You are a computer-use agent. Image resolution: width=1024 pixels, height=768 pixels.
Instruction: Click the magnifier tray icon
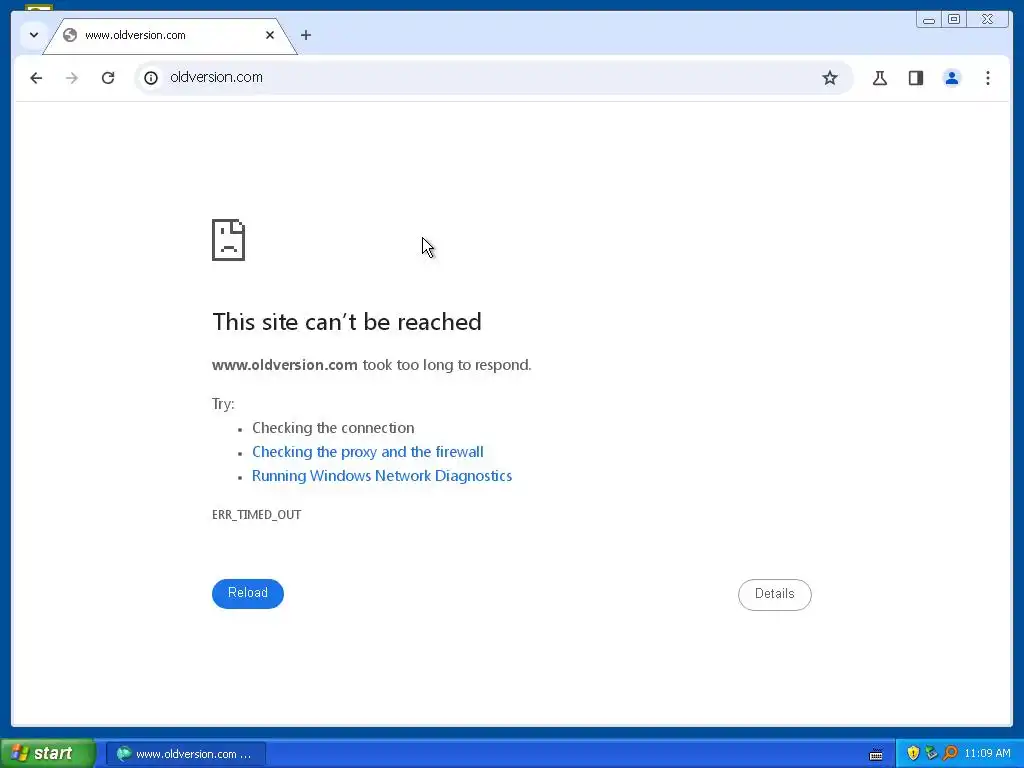point(950,754)
